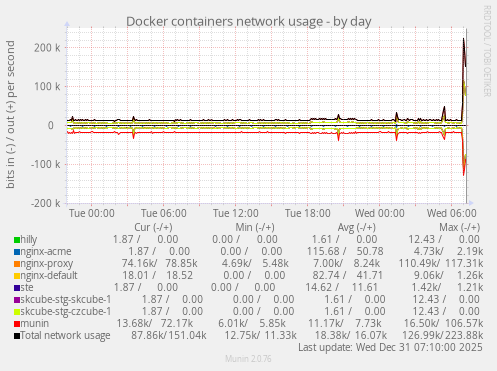Click nginx-default average value 82.74 / 41.71
The width and height of the screenshot is (497, 371).
click(348, 275)
